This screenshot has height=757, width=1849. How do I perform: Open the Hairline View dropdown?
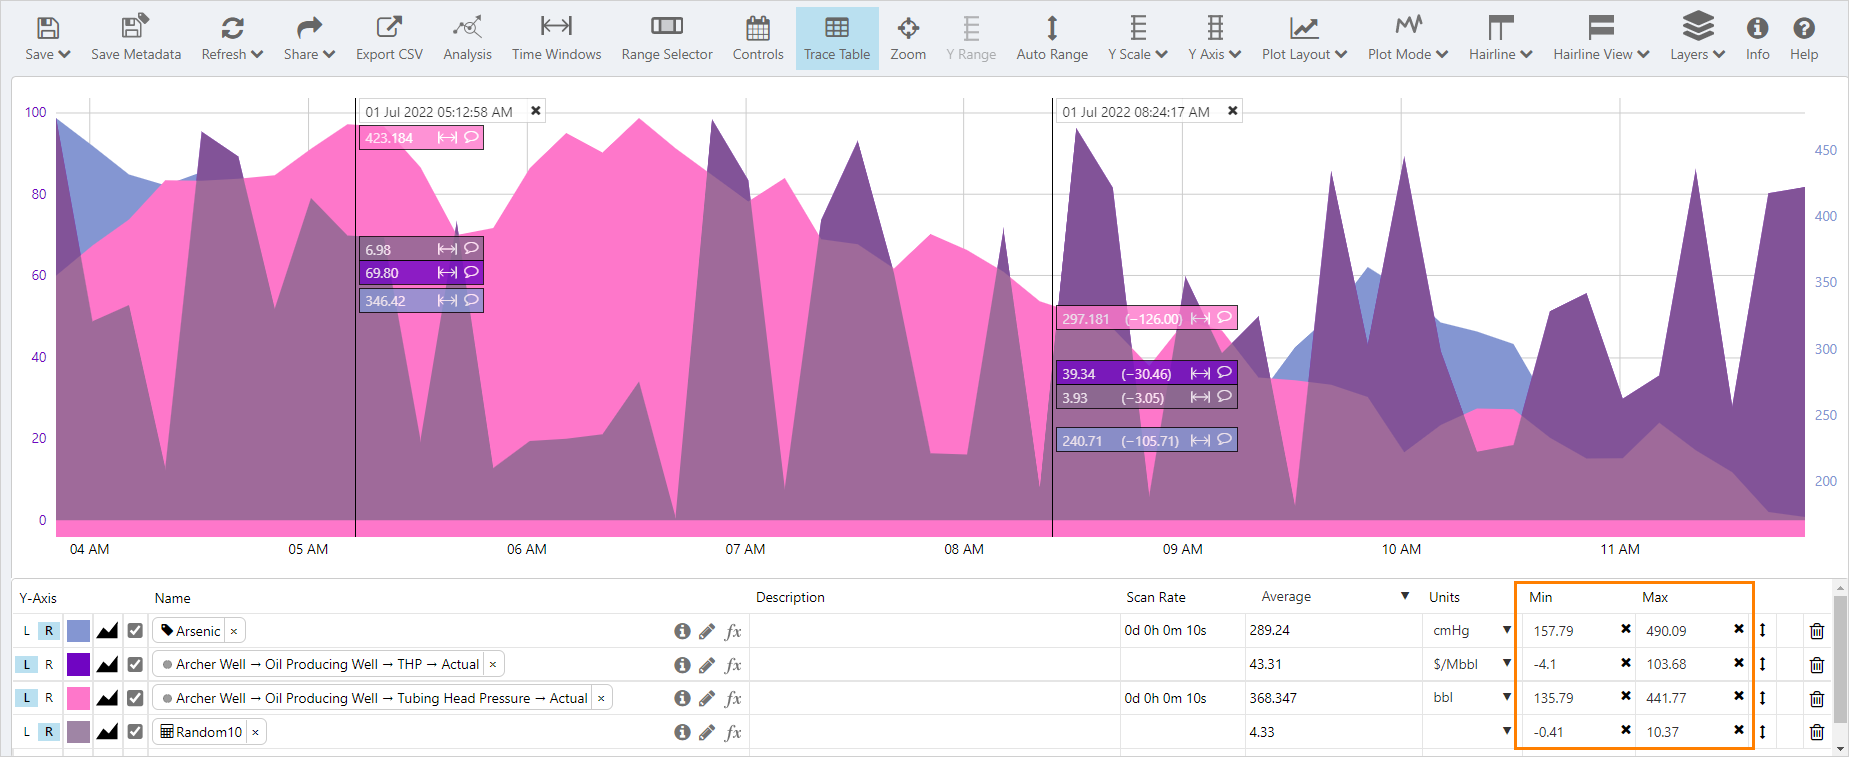1600,38
